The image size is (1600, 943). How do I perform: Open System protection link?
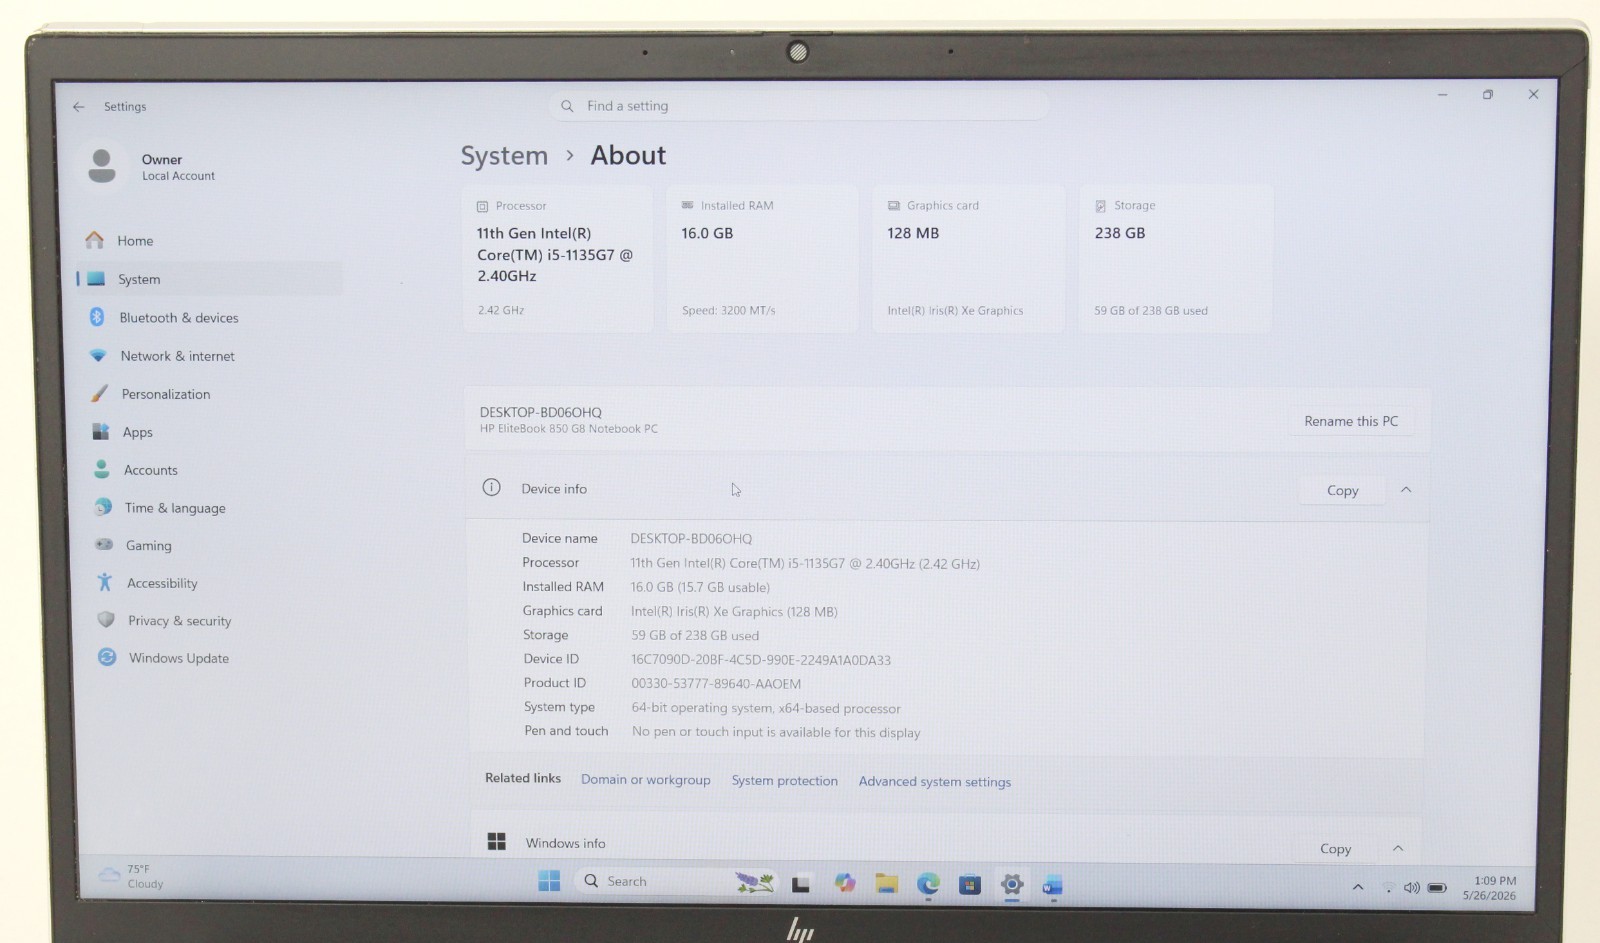click(784, 781)
